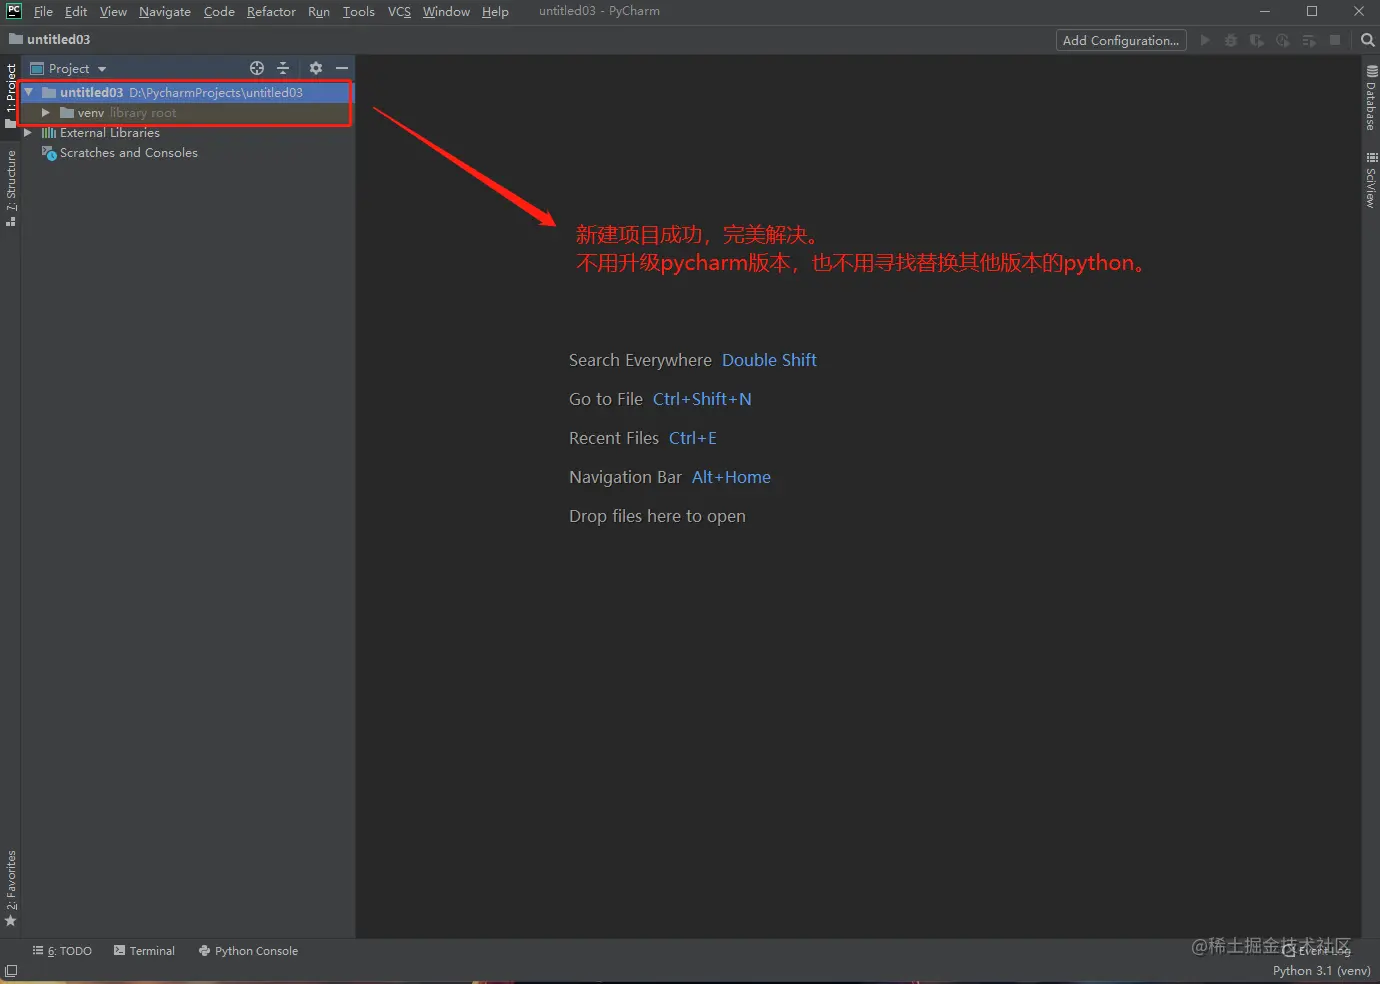
Task: Open the Refactor menu
Action: pos(271,12)
